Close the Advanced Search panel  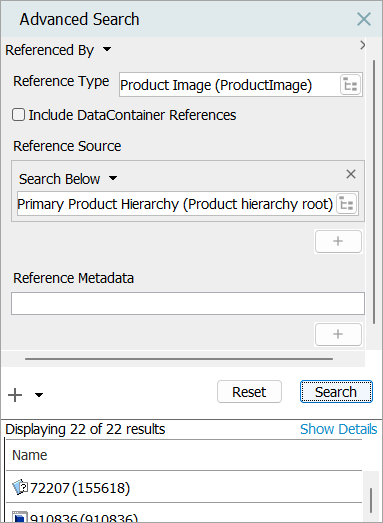364,19
